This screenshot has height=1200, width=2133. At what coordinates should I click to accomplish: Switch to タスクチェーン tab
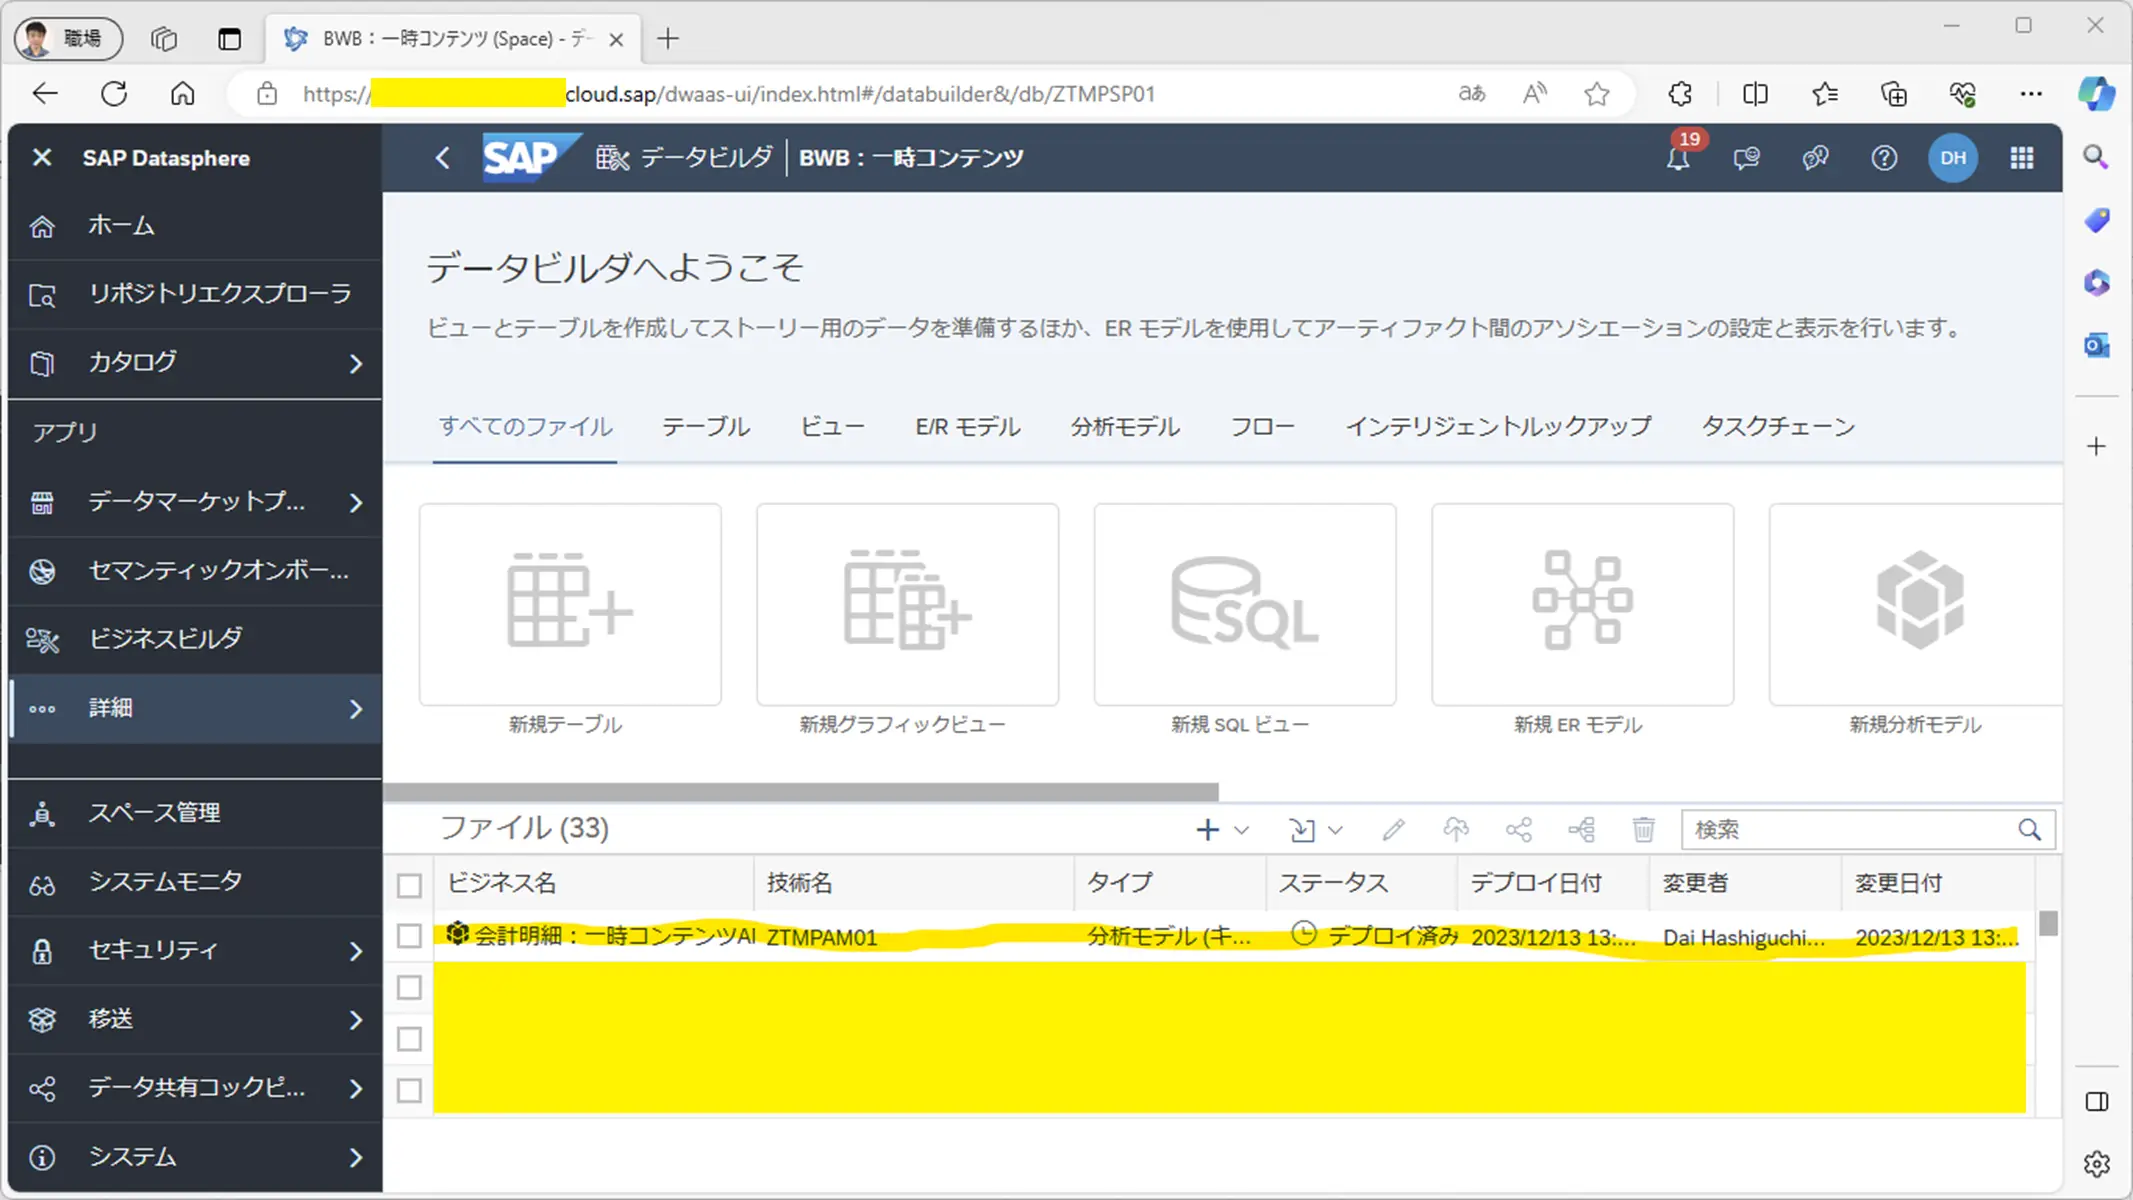[1778, 427]
